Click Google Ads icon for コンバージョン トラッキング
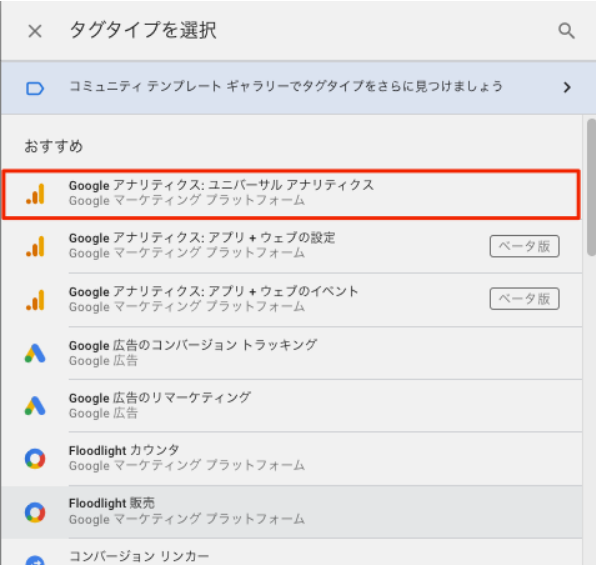 coord(35,353)
